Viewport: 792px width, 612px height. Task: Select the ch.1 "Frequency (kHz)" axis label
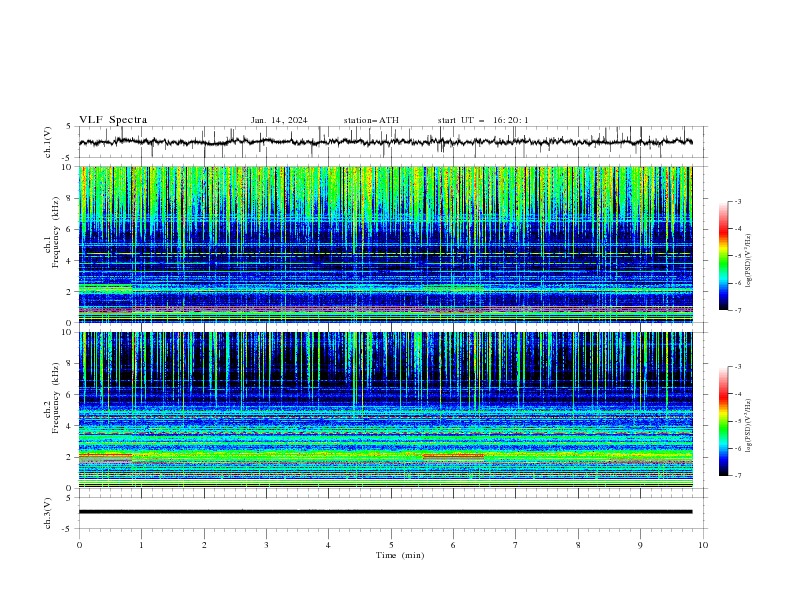[56, 232]
